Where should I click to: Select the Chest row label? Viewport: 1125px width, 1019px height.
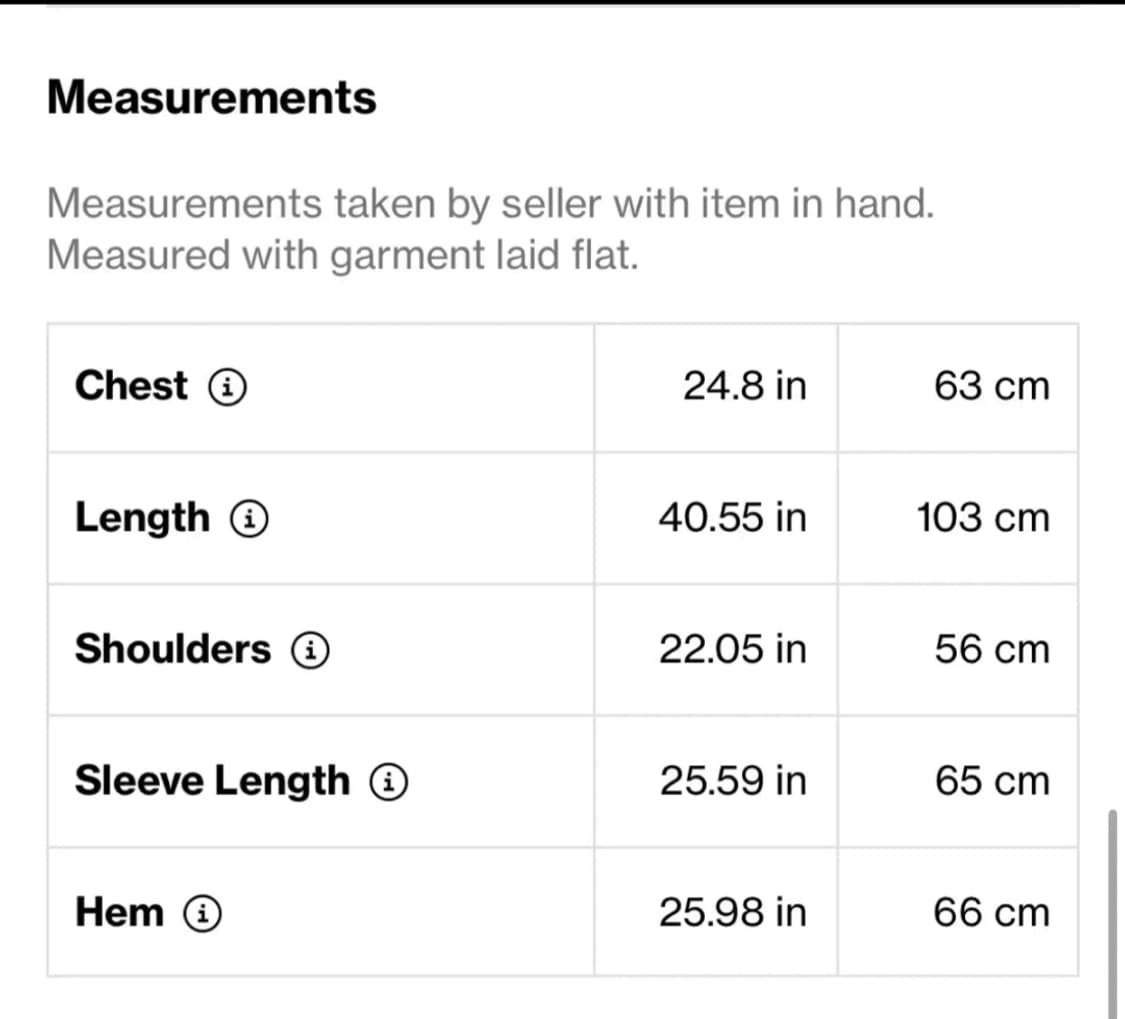click(x=131, y=385)
